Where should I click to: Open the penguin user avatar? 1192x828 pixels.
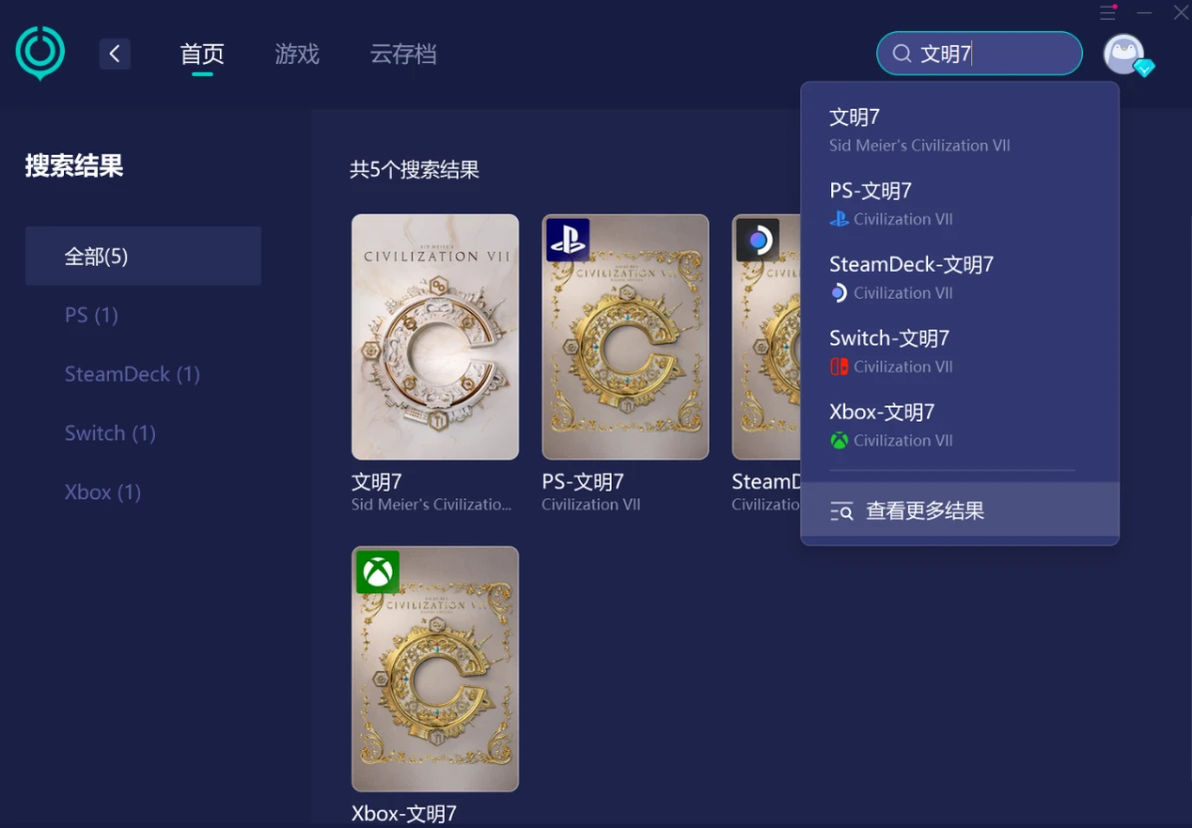tap(1125, 55)
